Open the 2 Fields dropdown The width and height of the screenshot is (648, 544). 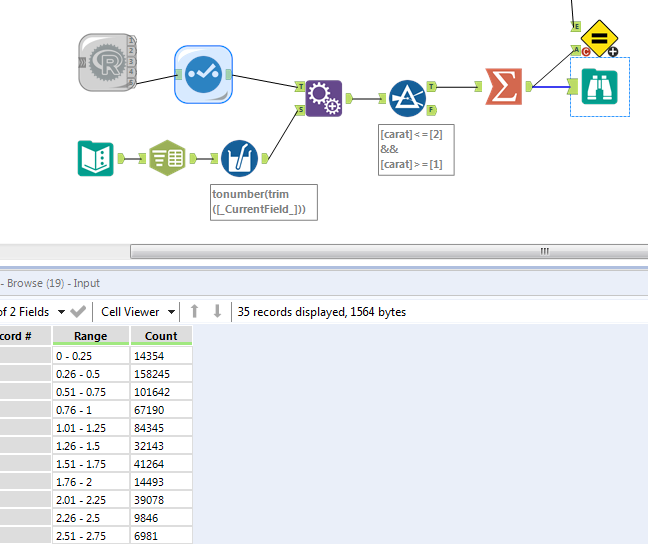pos(61,312)
